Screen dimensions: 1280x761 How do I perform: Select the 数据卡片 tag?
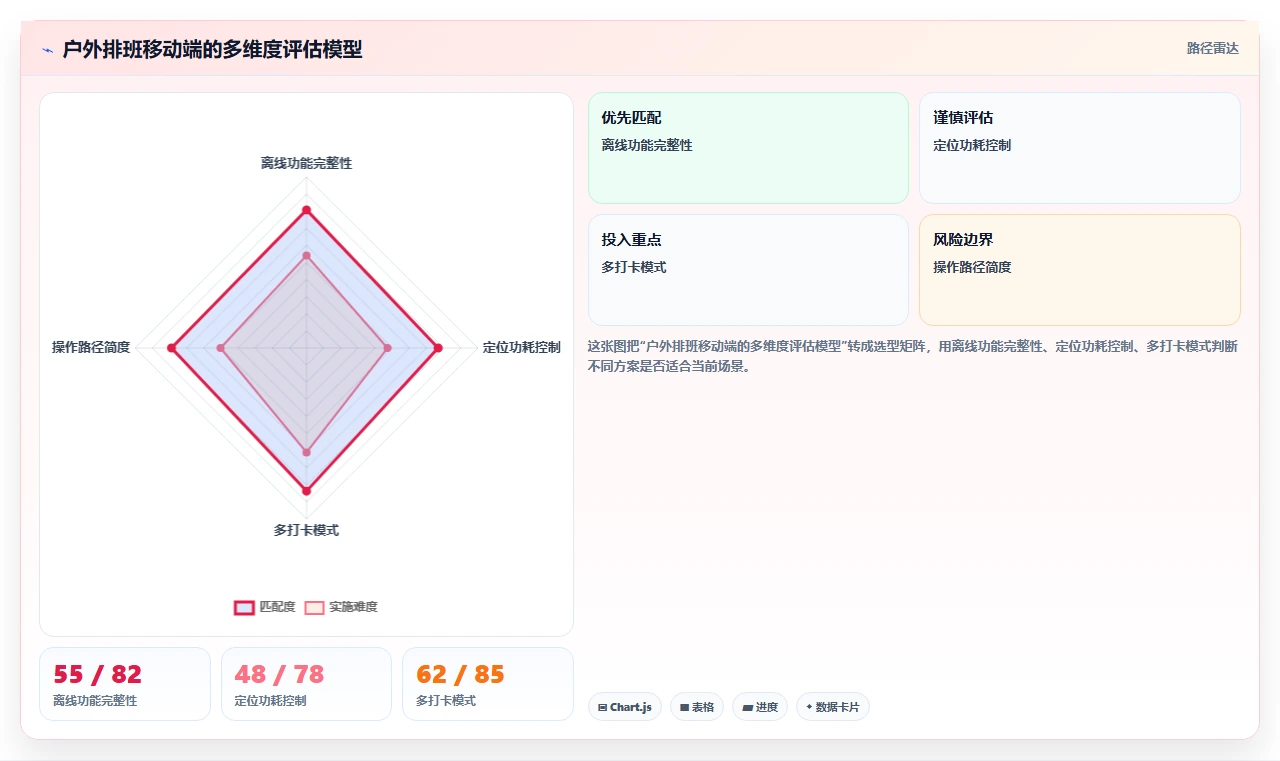tap(833, 707)
